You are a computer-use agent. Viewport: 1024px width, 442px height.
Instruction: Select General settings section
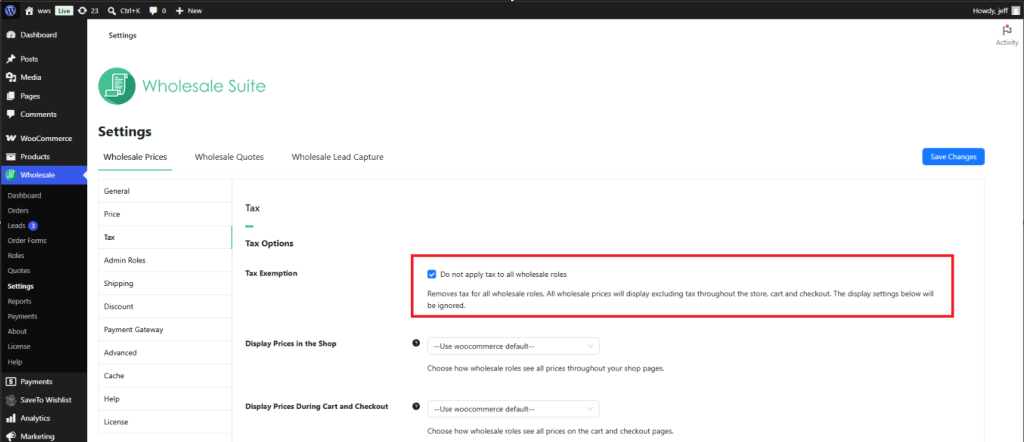(x=165, y=191)
